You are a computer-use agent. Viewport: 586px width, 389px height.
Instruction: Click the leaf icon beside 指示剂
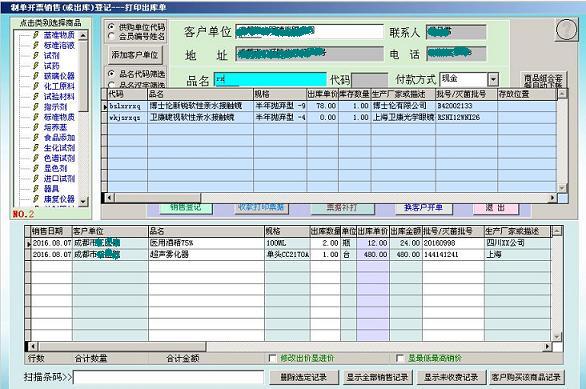[x=36, y=106]
